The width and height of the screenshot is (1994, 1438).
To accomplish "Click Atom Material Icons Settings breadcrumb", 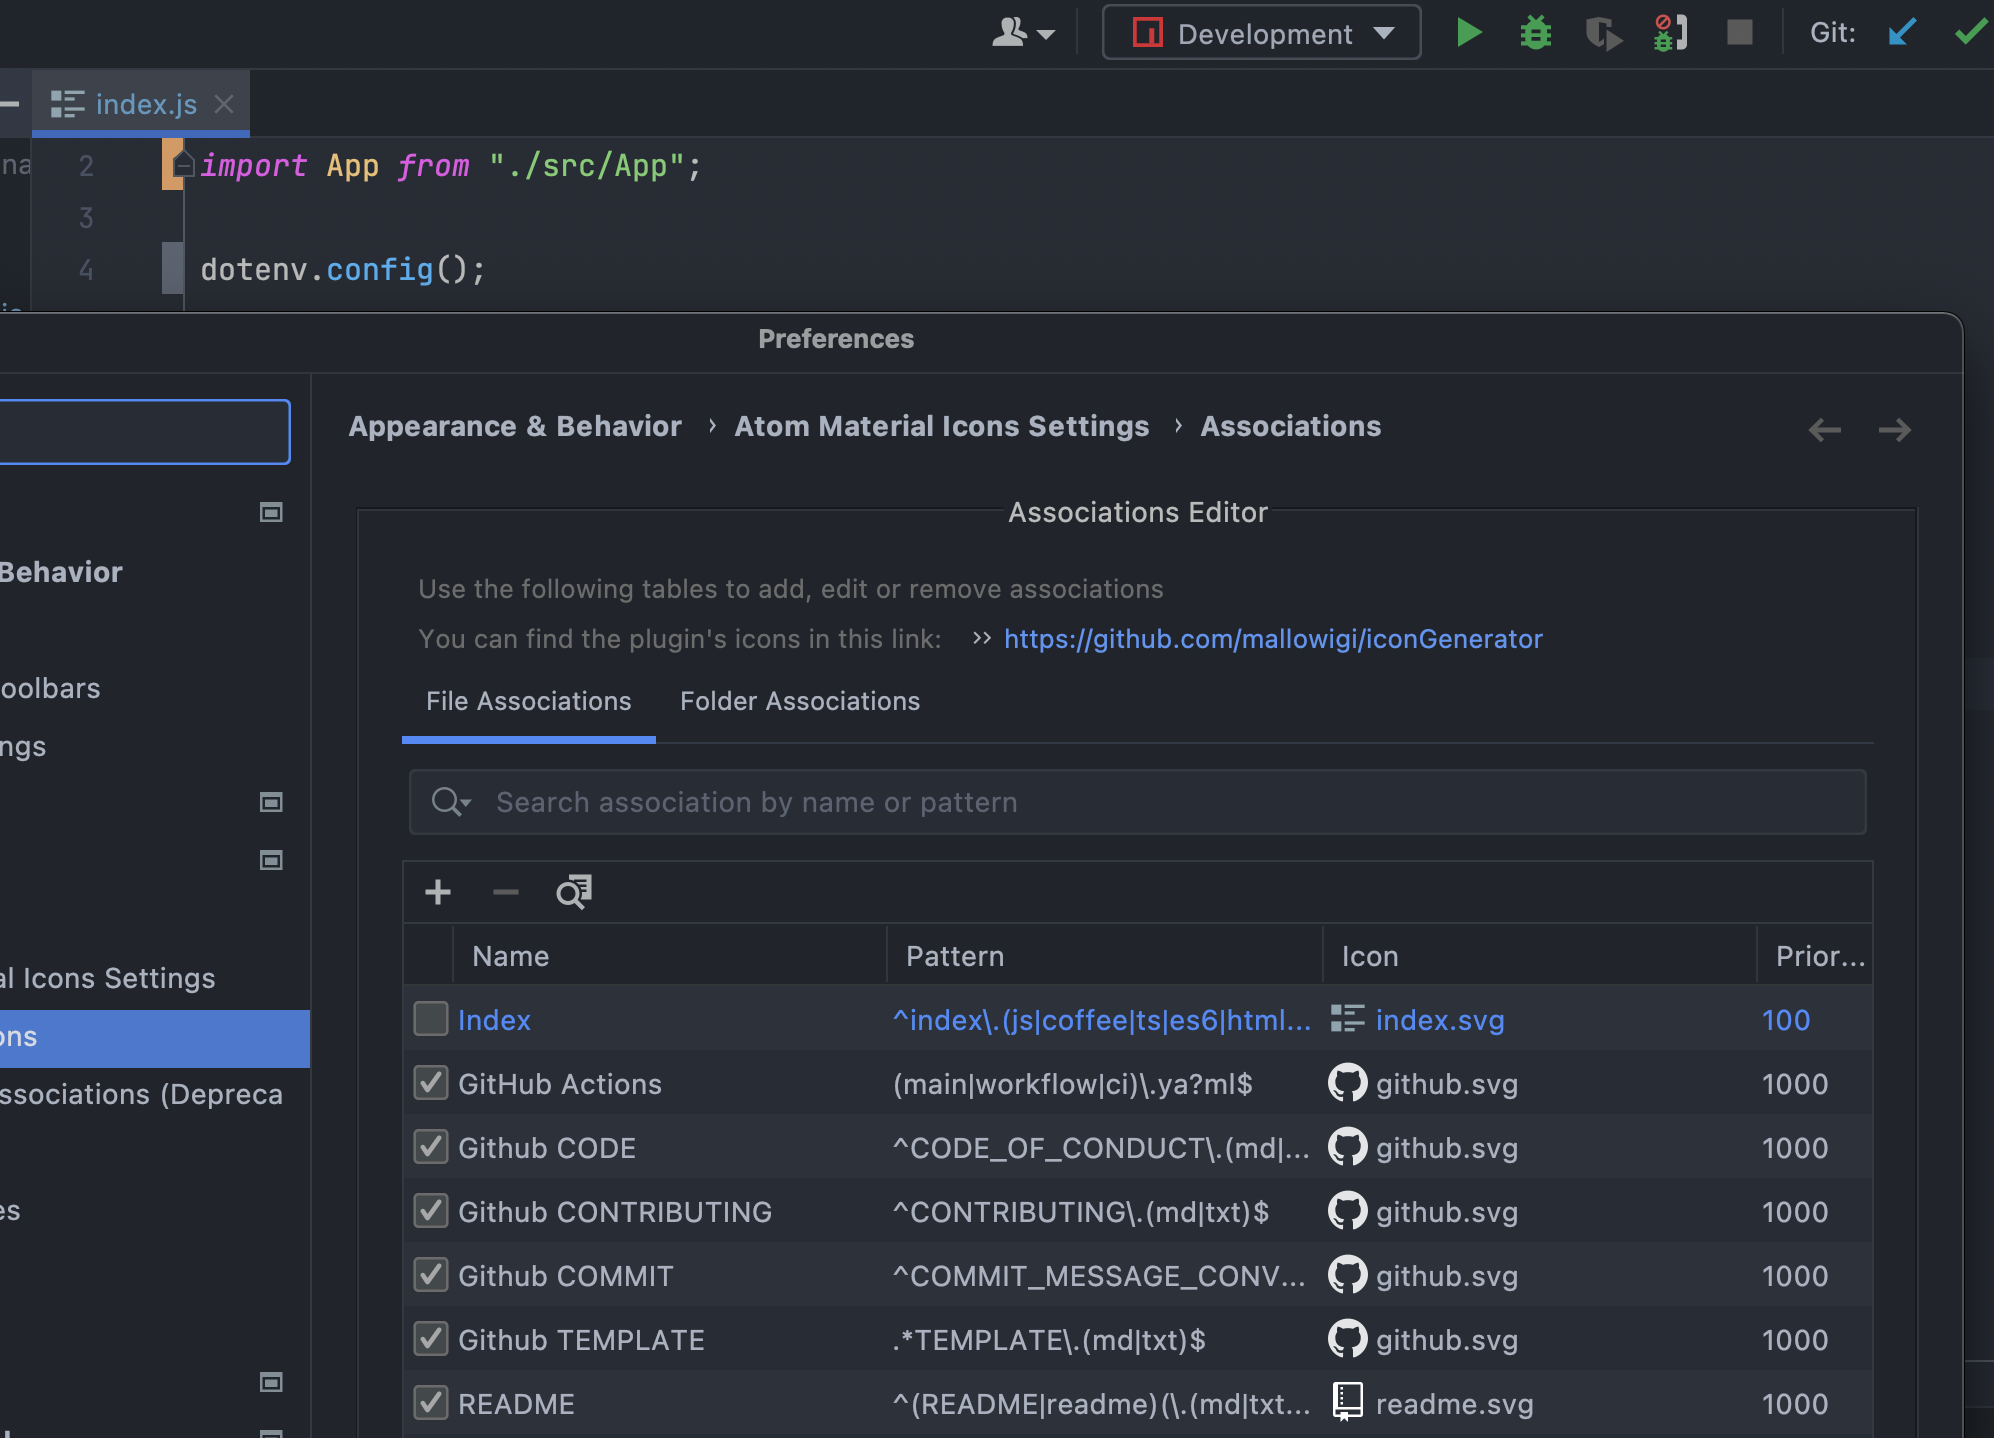I will pyautogui.click(x=941, y=426).
